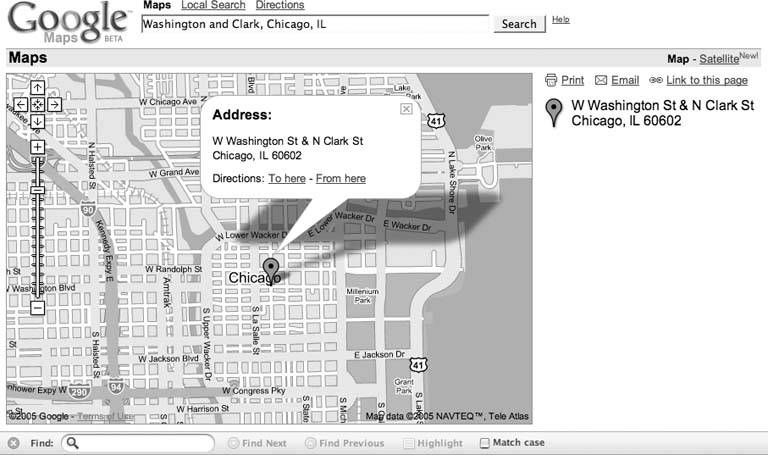The image size is (768, 455).
Task: Zoom out using the bottom minus button
Action: pyautogui.click(x=37, y=308)
